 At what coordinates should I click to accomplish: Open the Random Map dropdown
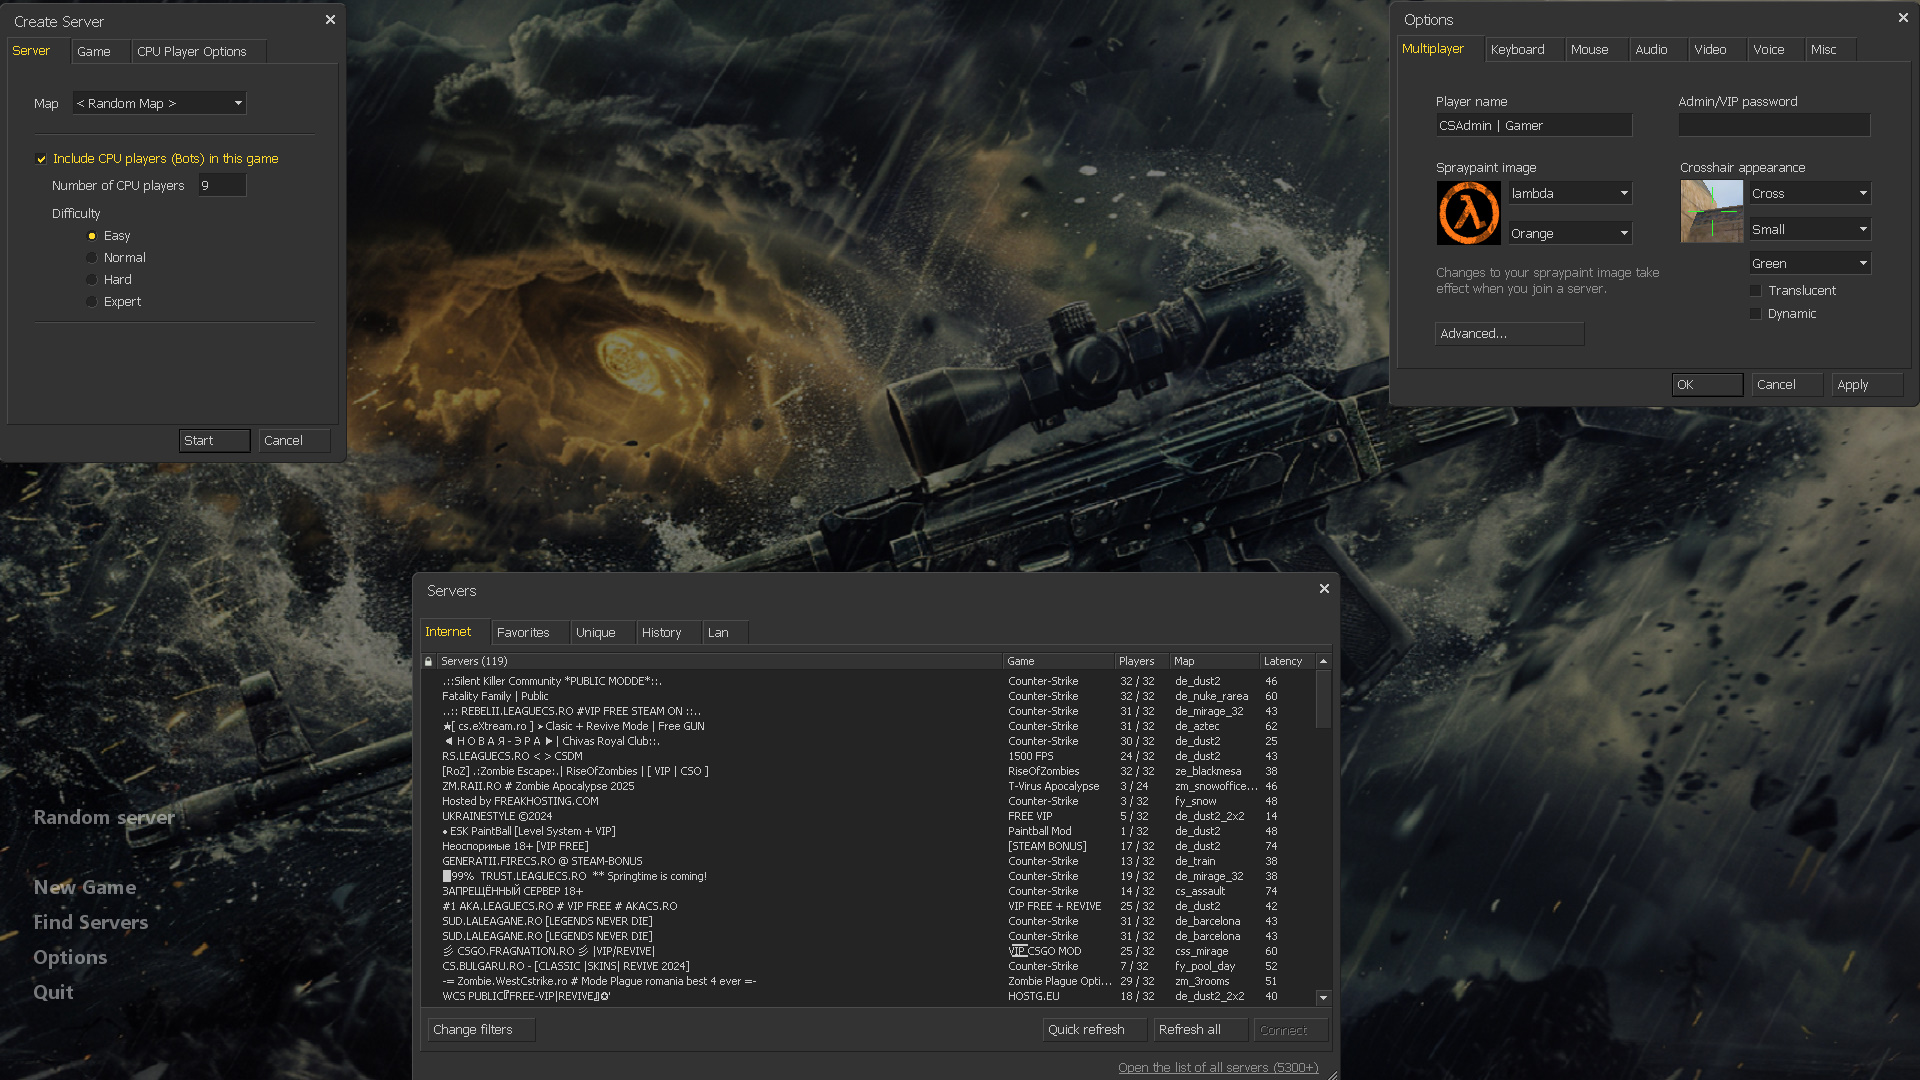tap(159, 103)
